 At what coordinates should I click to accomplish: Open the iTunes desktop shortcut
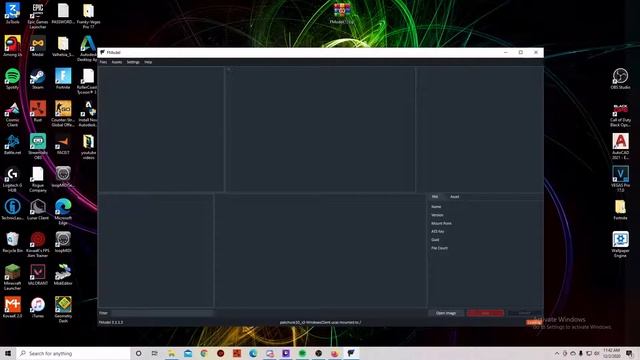(38, 307)
